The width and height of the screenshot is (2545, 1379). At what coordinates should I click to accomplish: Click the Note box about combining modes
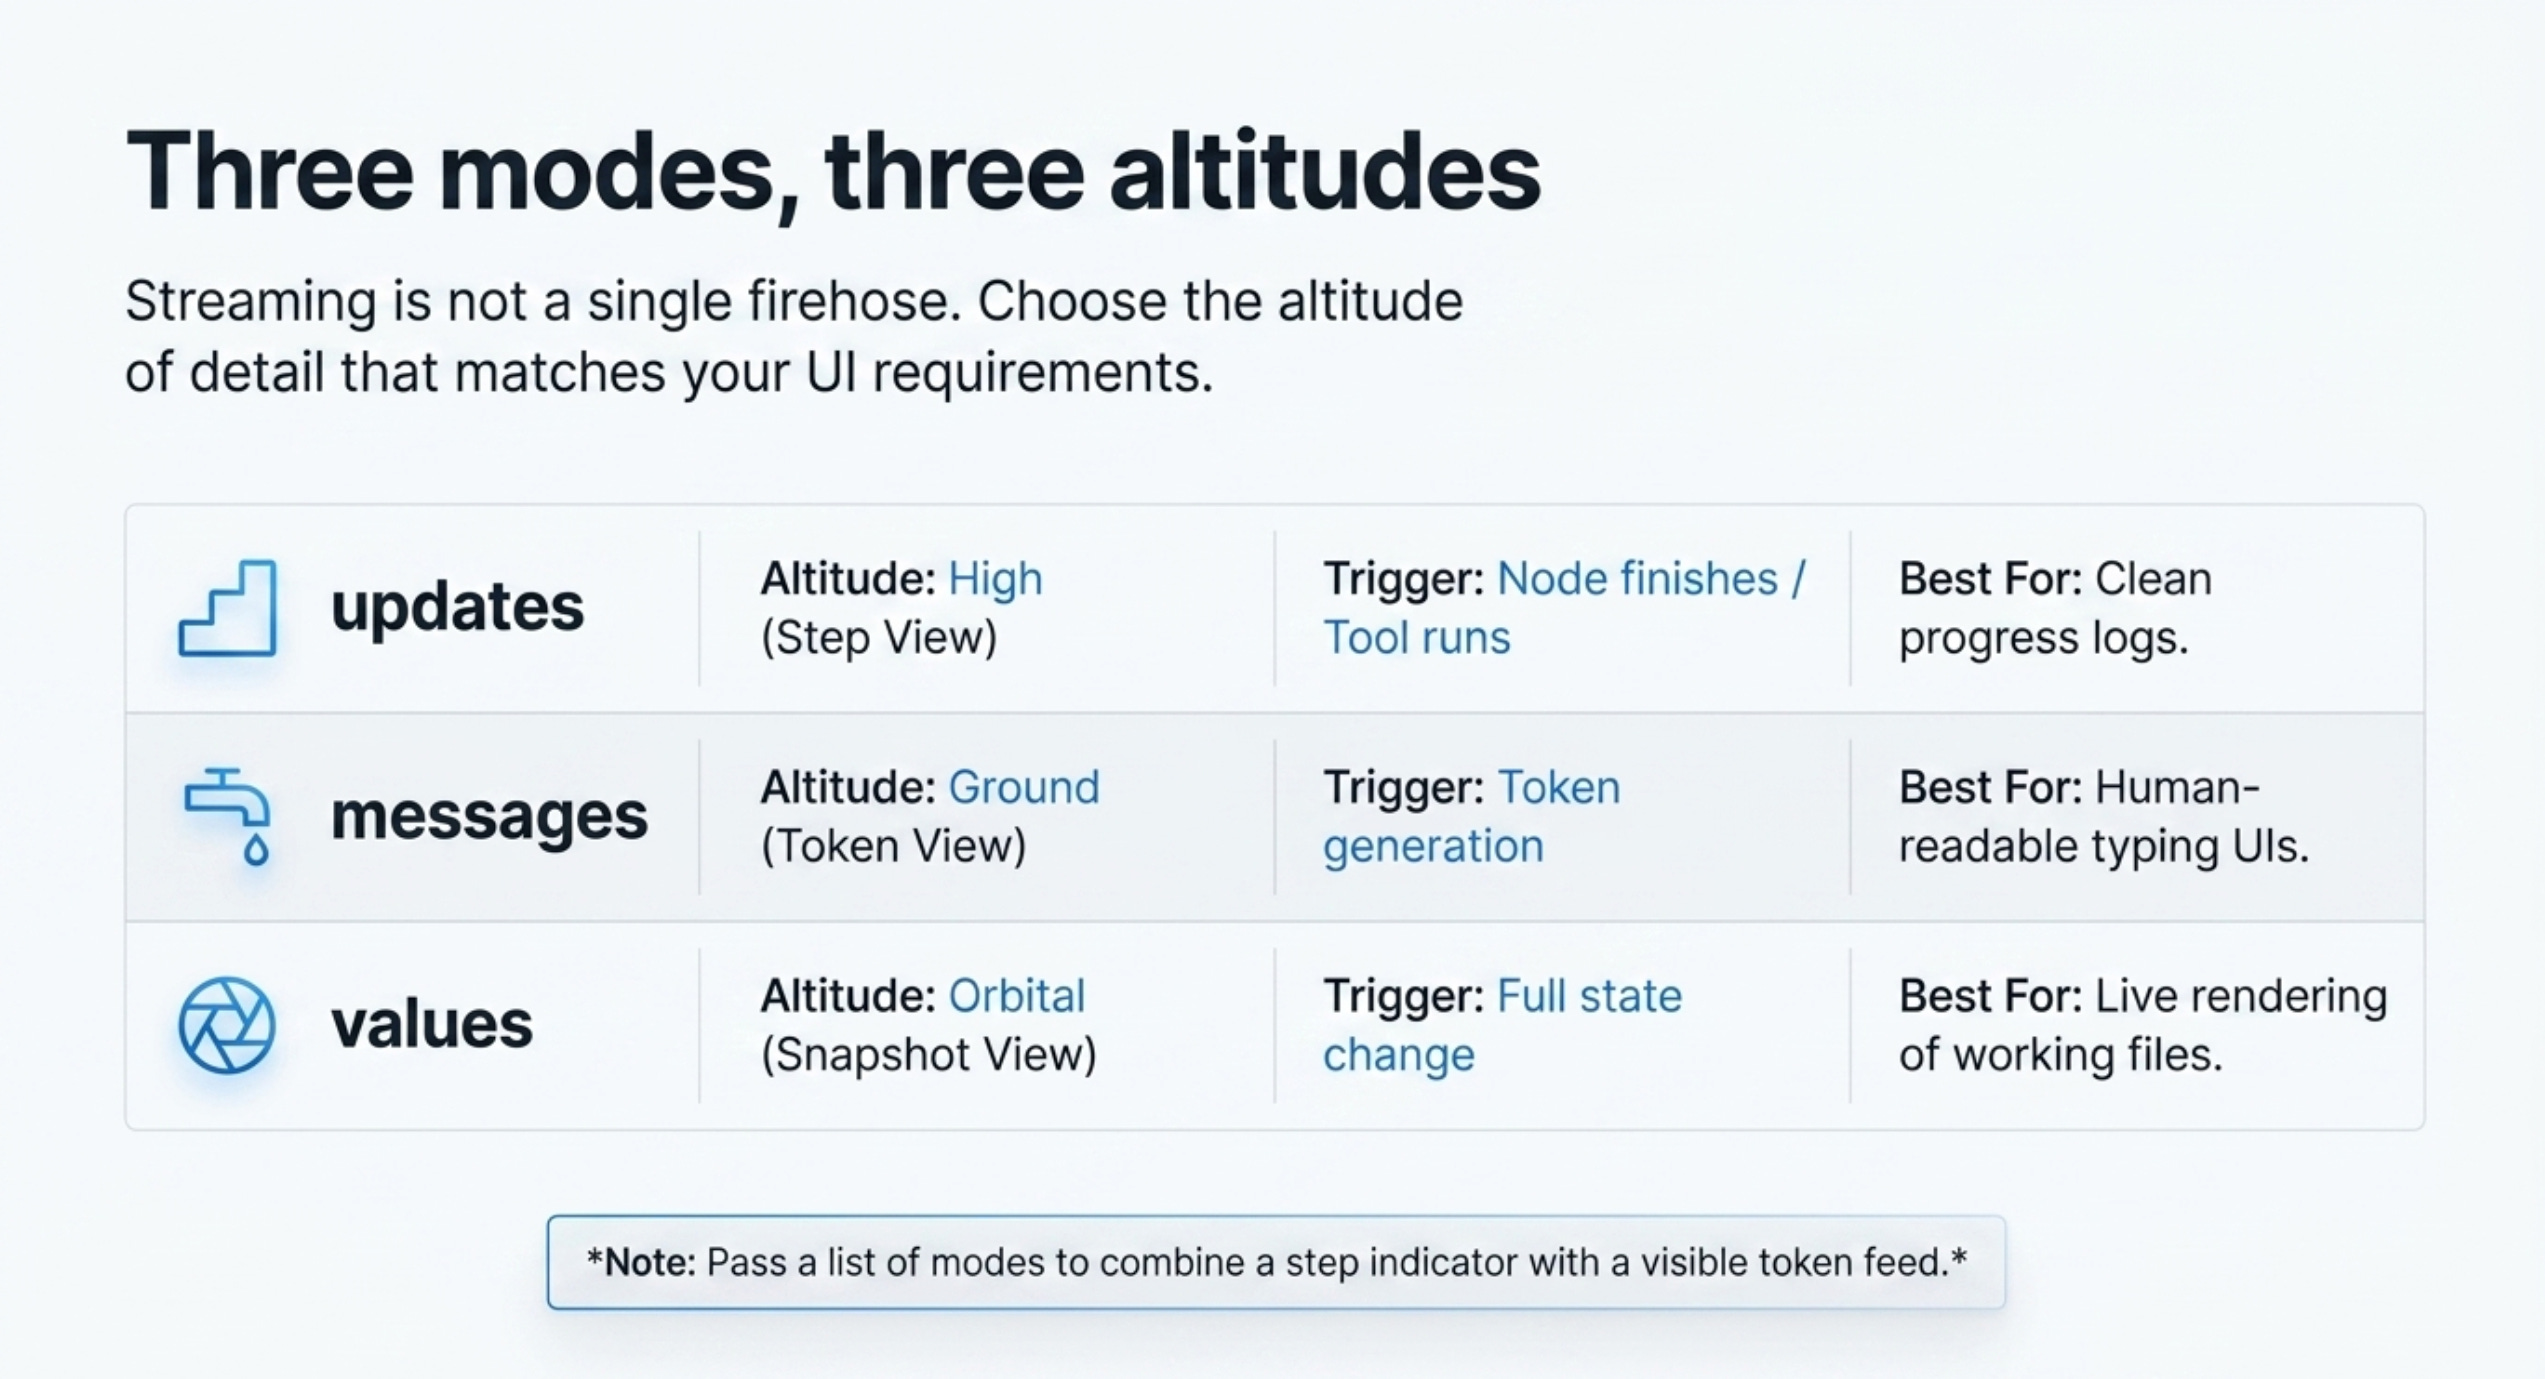[x=1276, y=1262]
